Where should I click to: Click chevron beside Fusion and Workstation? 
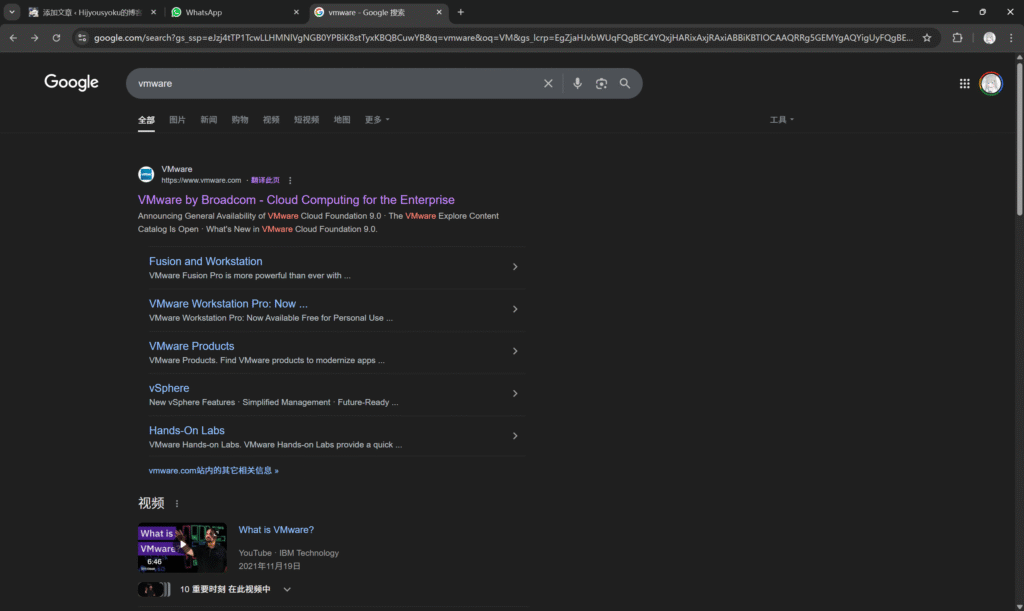click(x=515, y=266)
